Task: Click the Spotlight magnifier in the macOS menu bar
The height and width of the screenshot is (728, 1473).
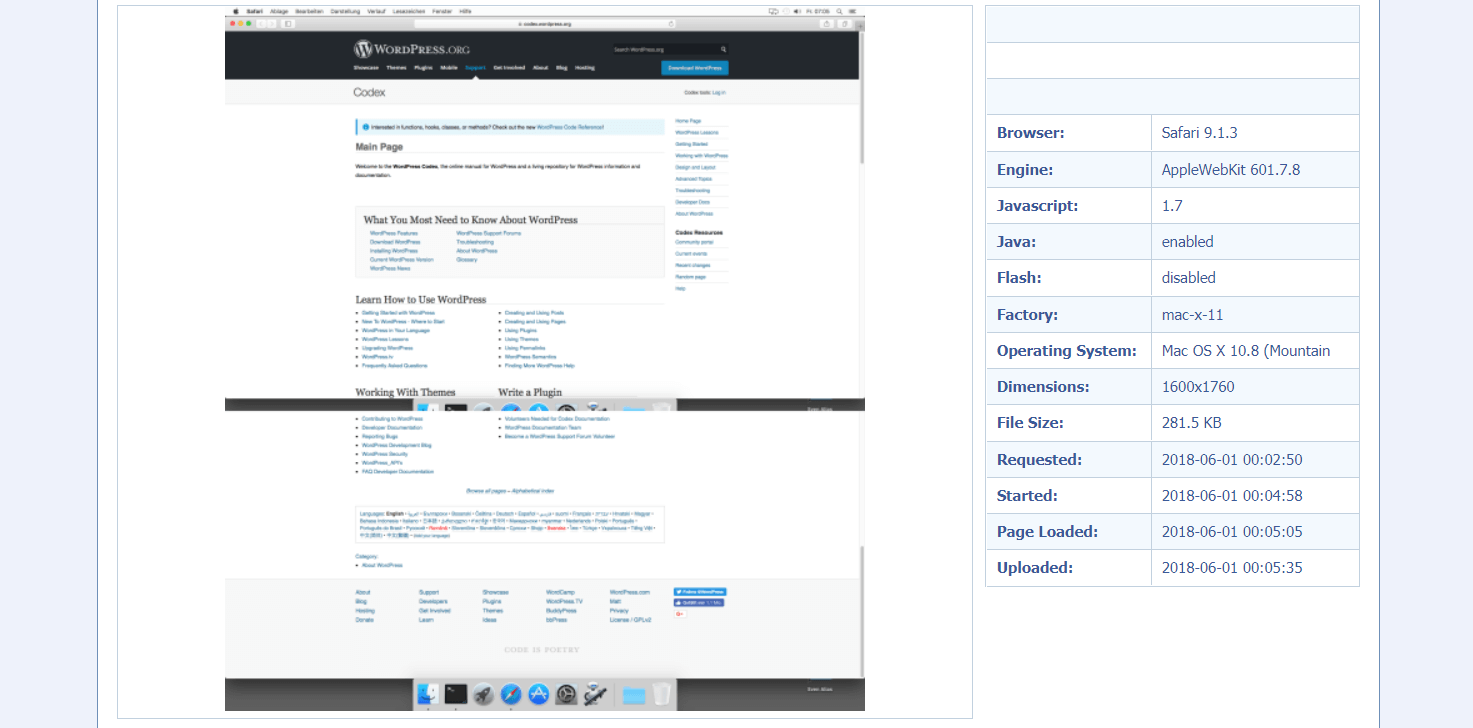Action: click(x=839, y=11)
